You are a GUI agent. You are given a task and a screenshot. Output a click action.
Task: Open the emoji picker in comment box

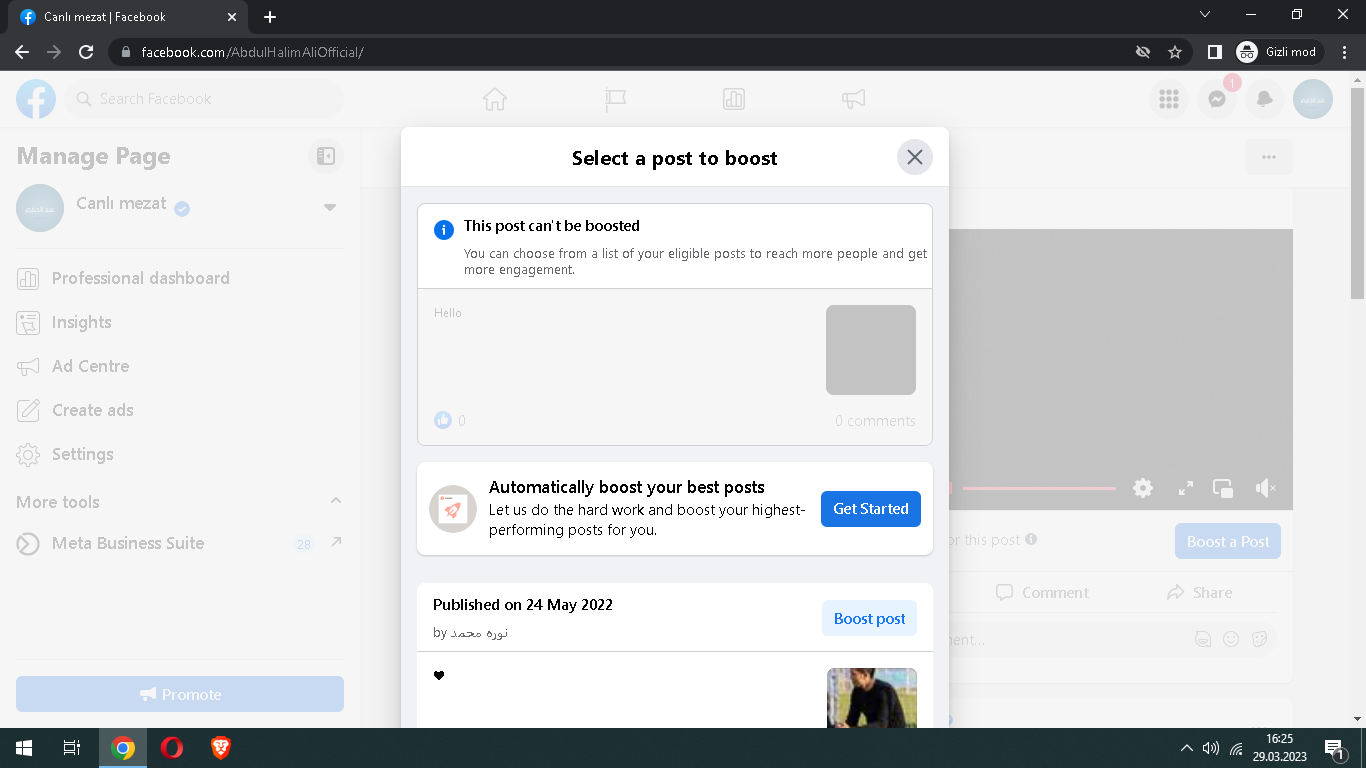point(1231,638)
